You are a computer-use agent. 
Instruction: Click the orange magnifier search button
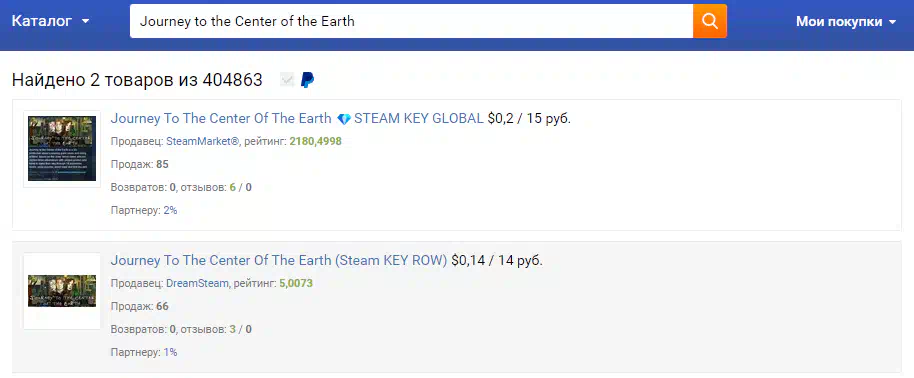click(x=709, y=22)
